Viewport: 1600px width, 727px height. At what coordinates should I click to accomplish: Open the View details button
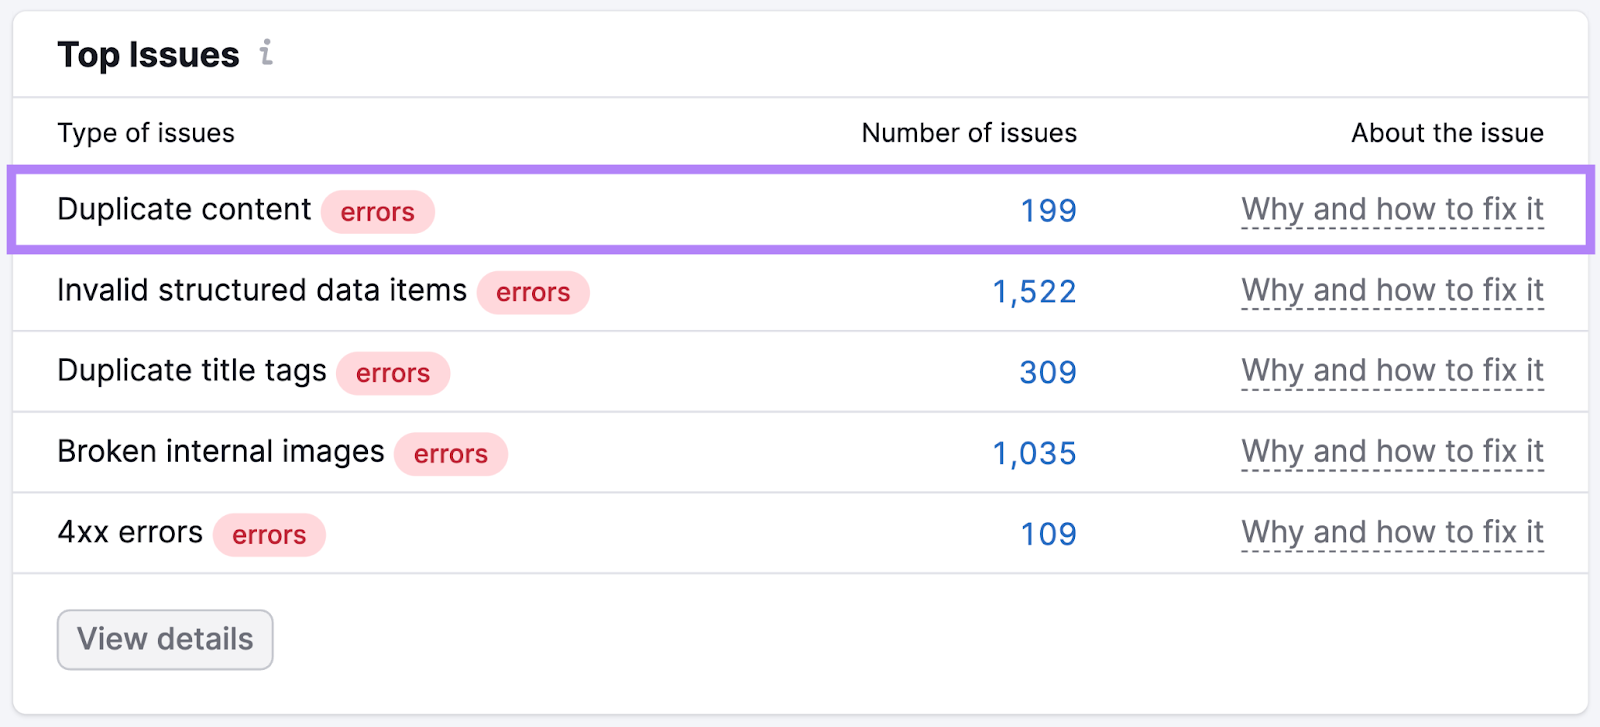point(165,639)
